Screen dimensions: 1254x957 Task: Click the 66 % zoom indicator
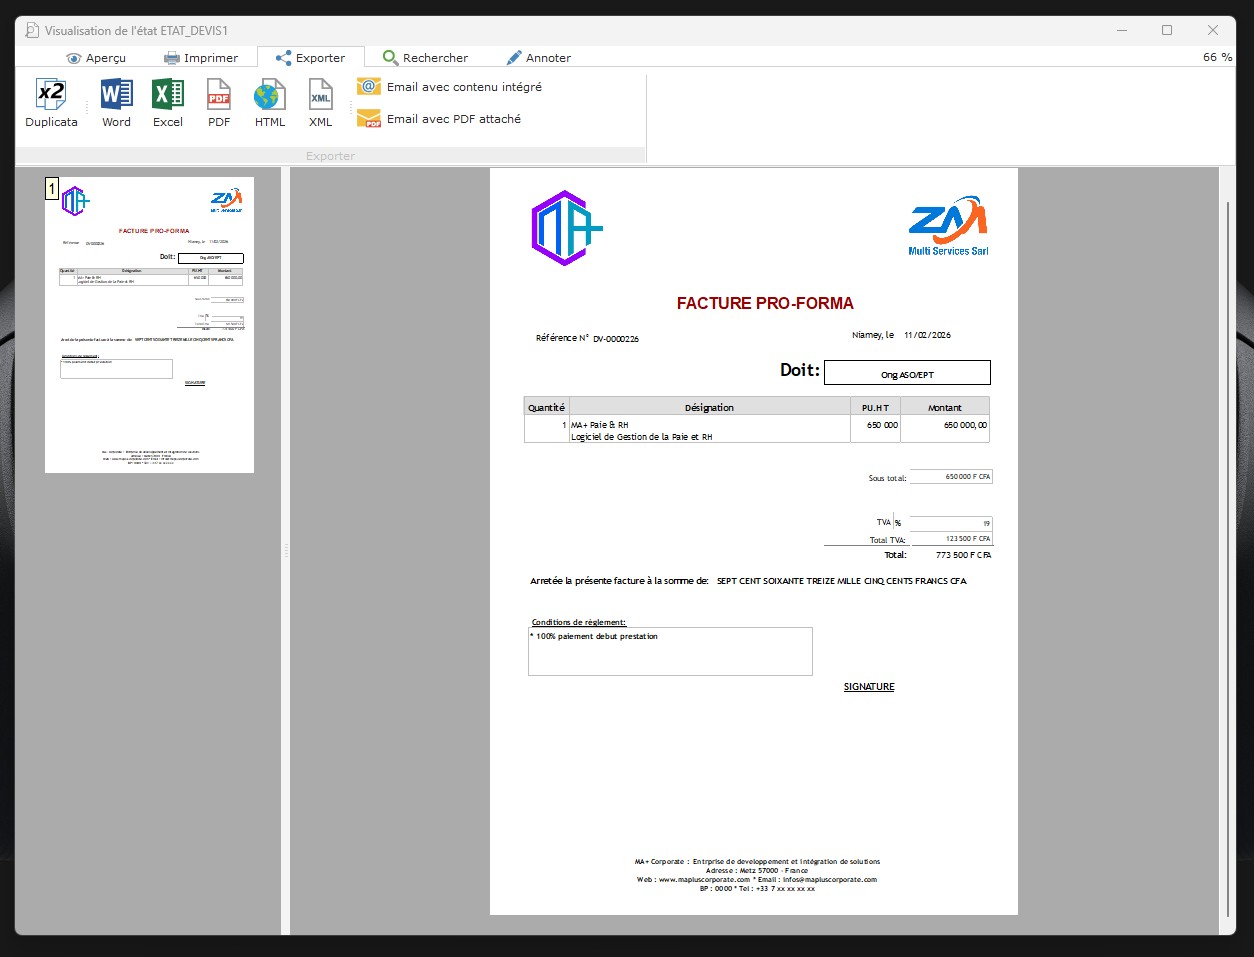pos(1217,57)
